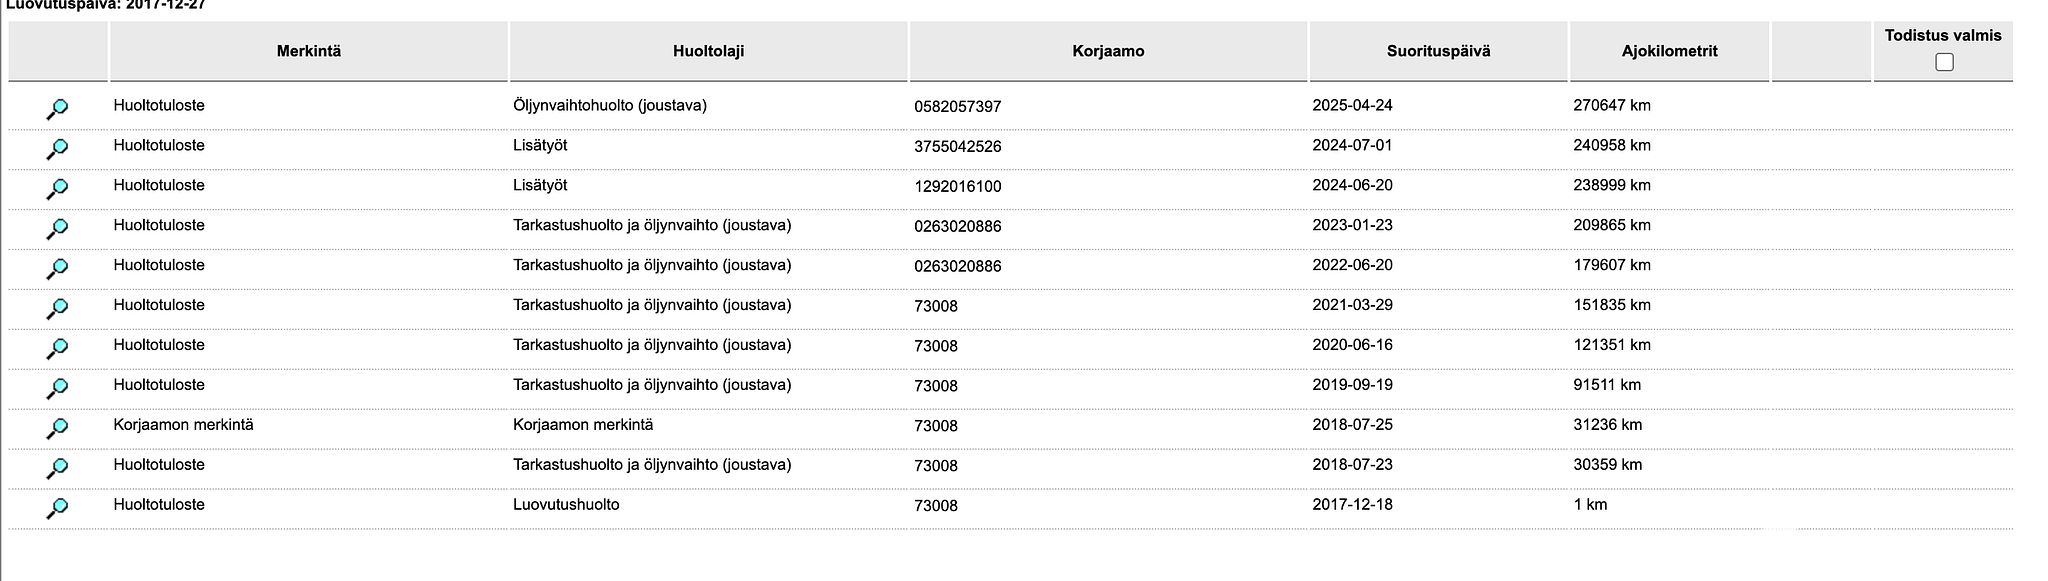Open magnifier for 151835 km service row
This screenshot has height=581, width=2048.
click(57, 309)
